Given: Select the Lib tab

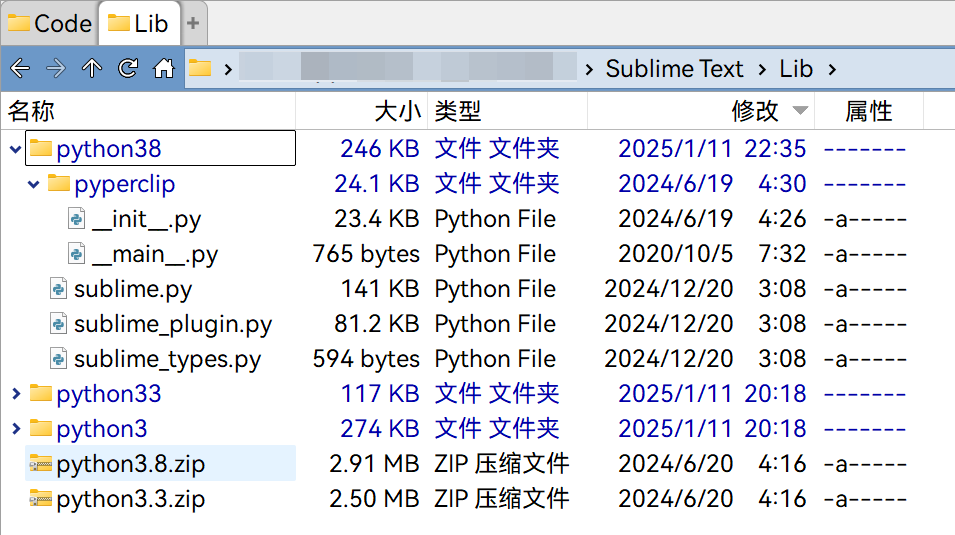Looking at the screenshot, I should pyautogui.click(x=139, y=24).
